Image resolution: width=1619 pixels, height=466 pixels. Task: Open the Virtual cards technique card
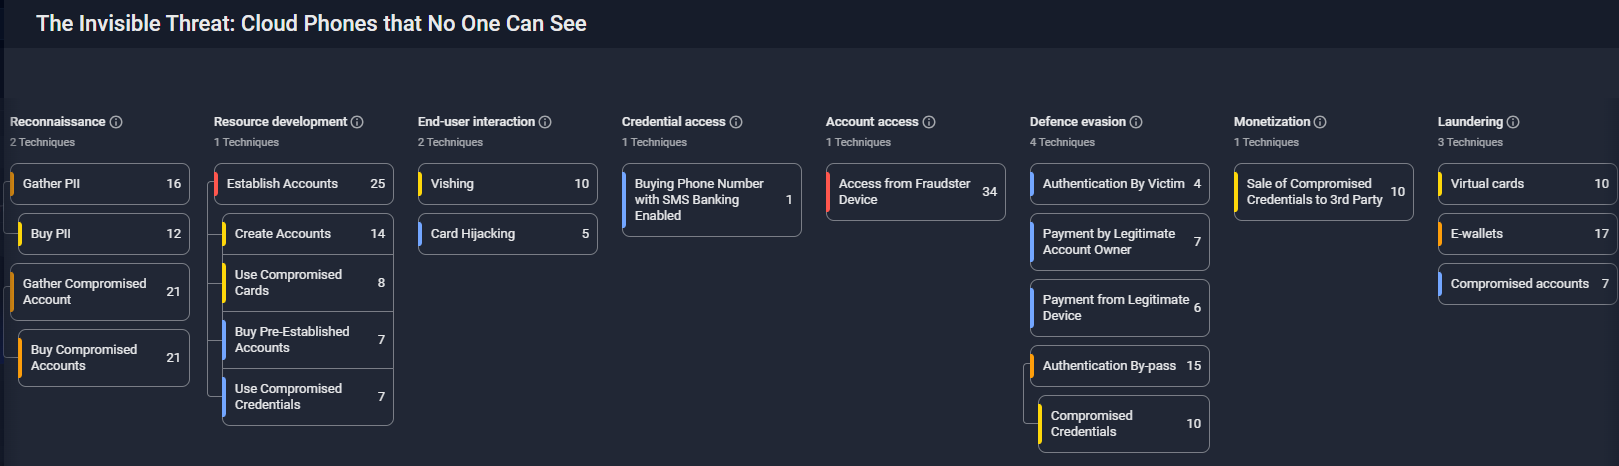coord(1528,184)
